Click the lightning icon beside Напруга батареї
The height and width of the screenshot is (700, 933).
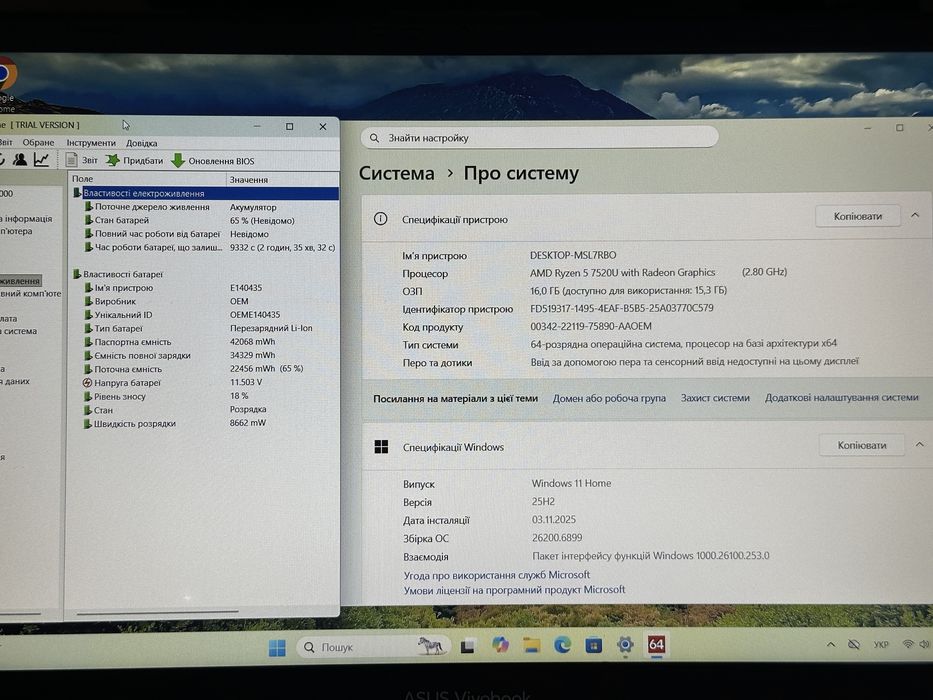(87, 383)
